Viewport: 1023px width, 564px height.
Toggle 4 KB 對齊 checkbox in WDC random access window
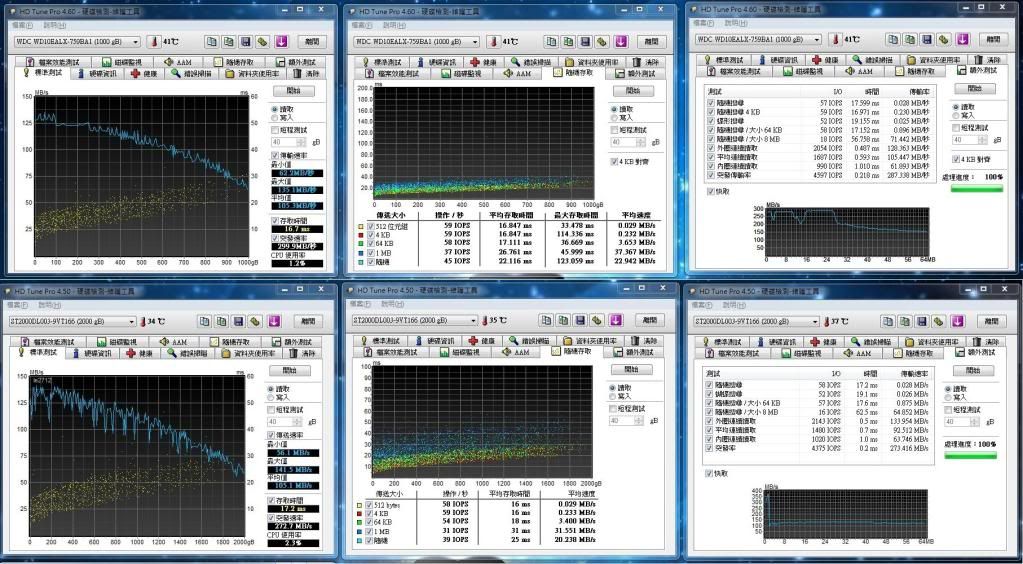tap(614, 161)
